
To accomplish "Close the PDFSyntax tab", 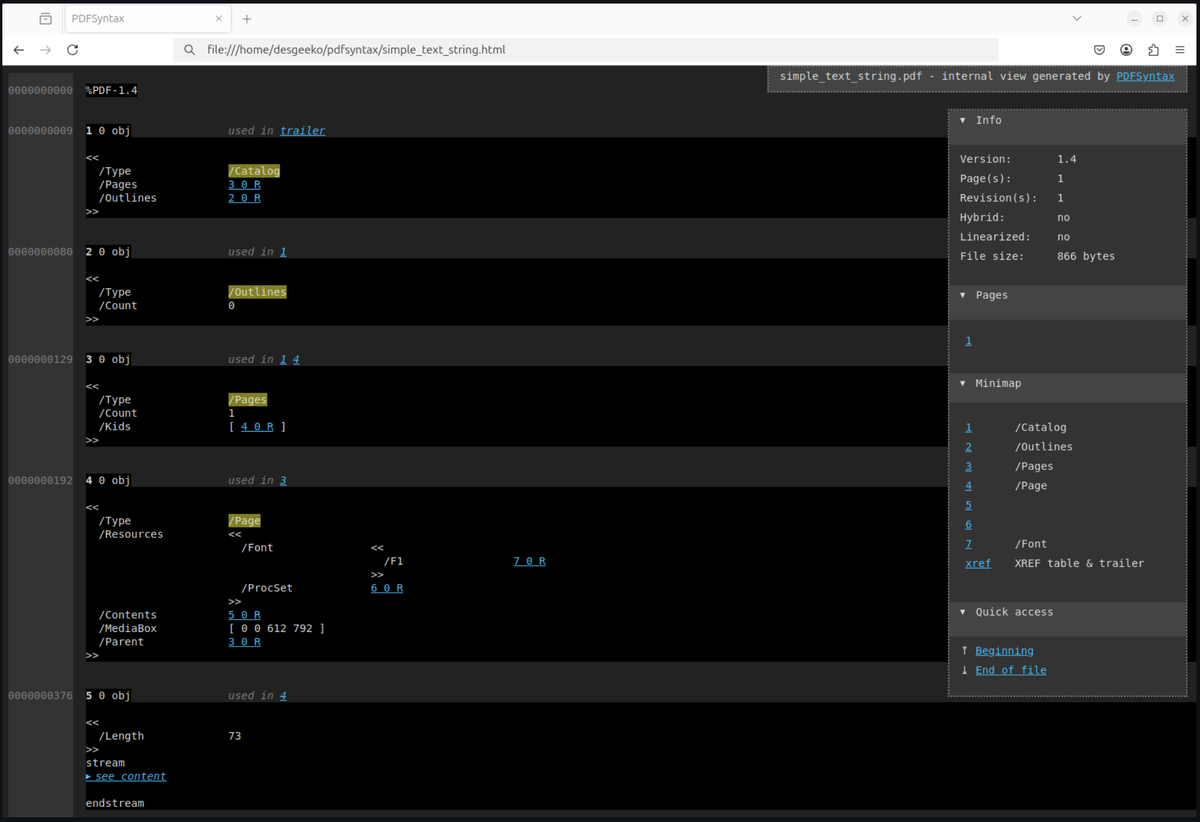I will tap(219, 18).
